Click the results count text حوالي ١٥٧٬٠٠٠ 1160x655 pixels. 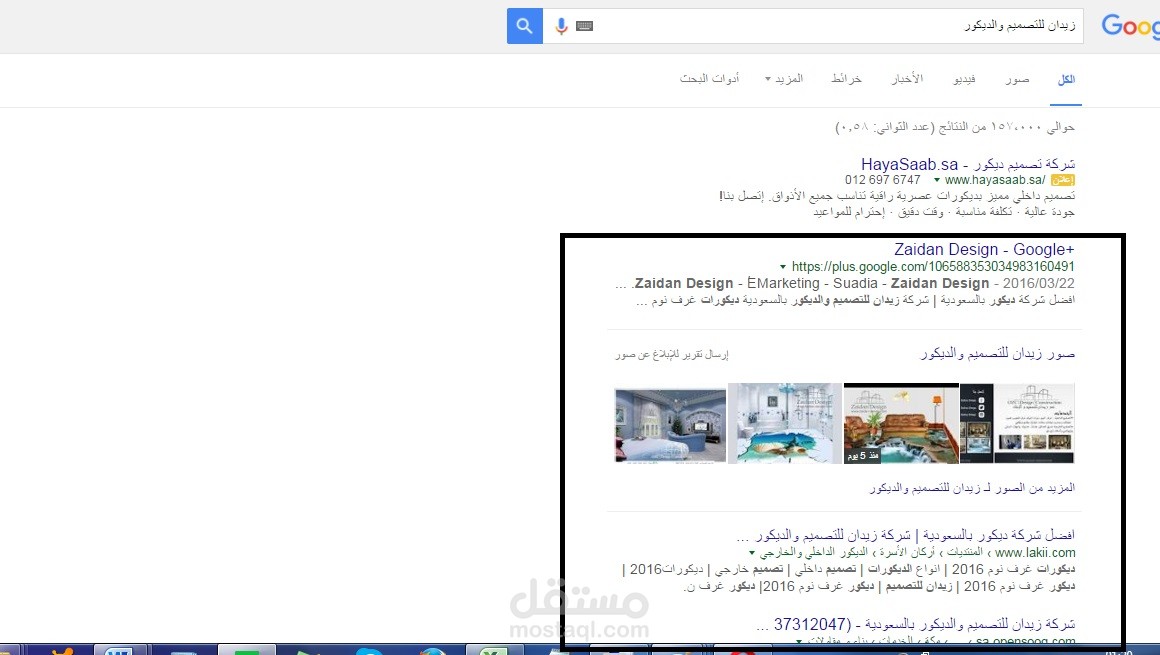[x=955, y=127]
